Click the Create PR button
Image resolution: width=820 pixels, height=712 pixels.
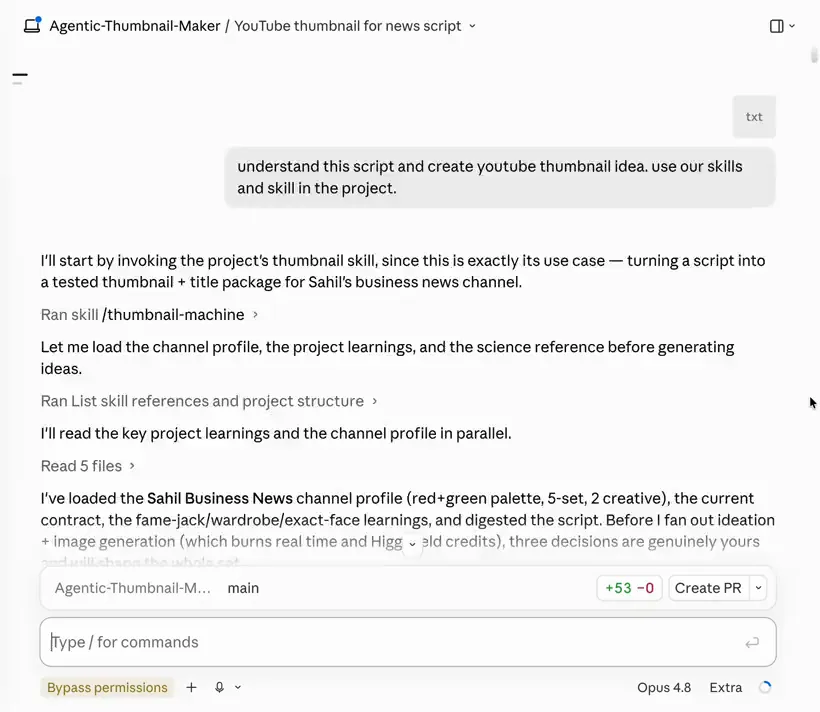(708, 588)
